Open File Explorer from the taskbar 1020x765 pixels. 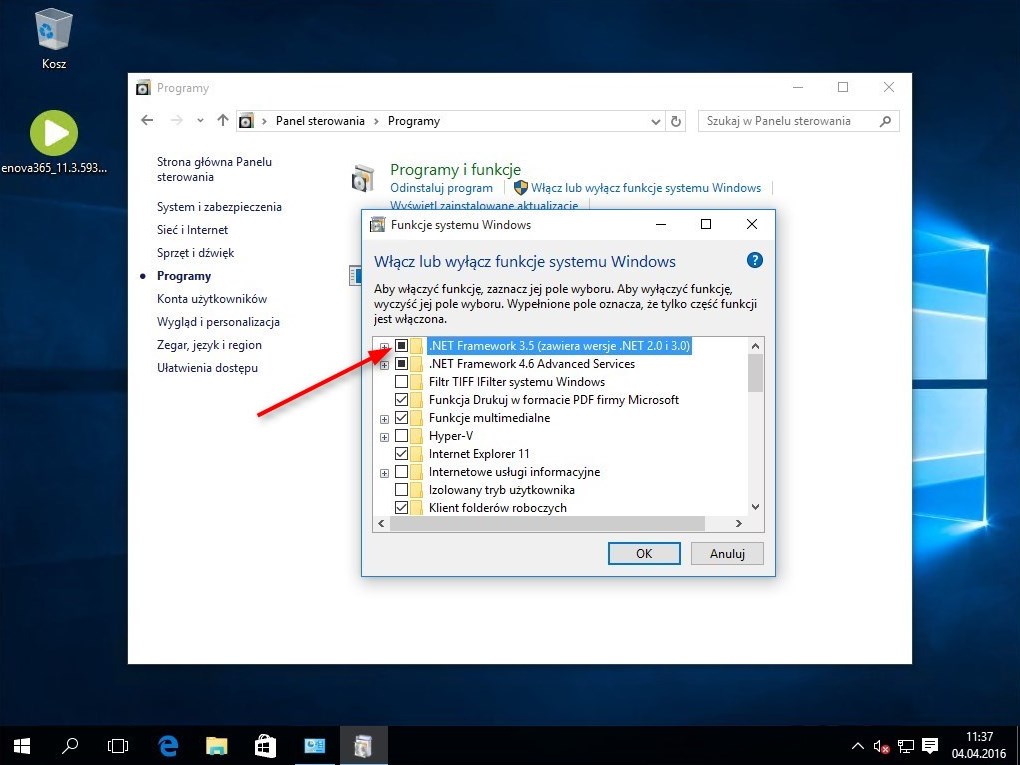click(216, 745)
